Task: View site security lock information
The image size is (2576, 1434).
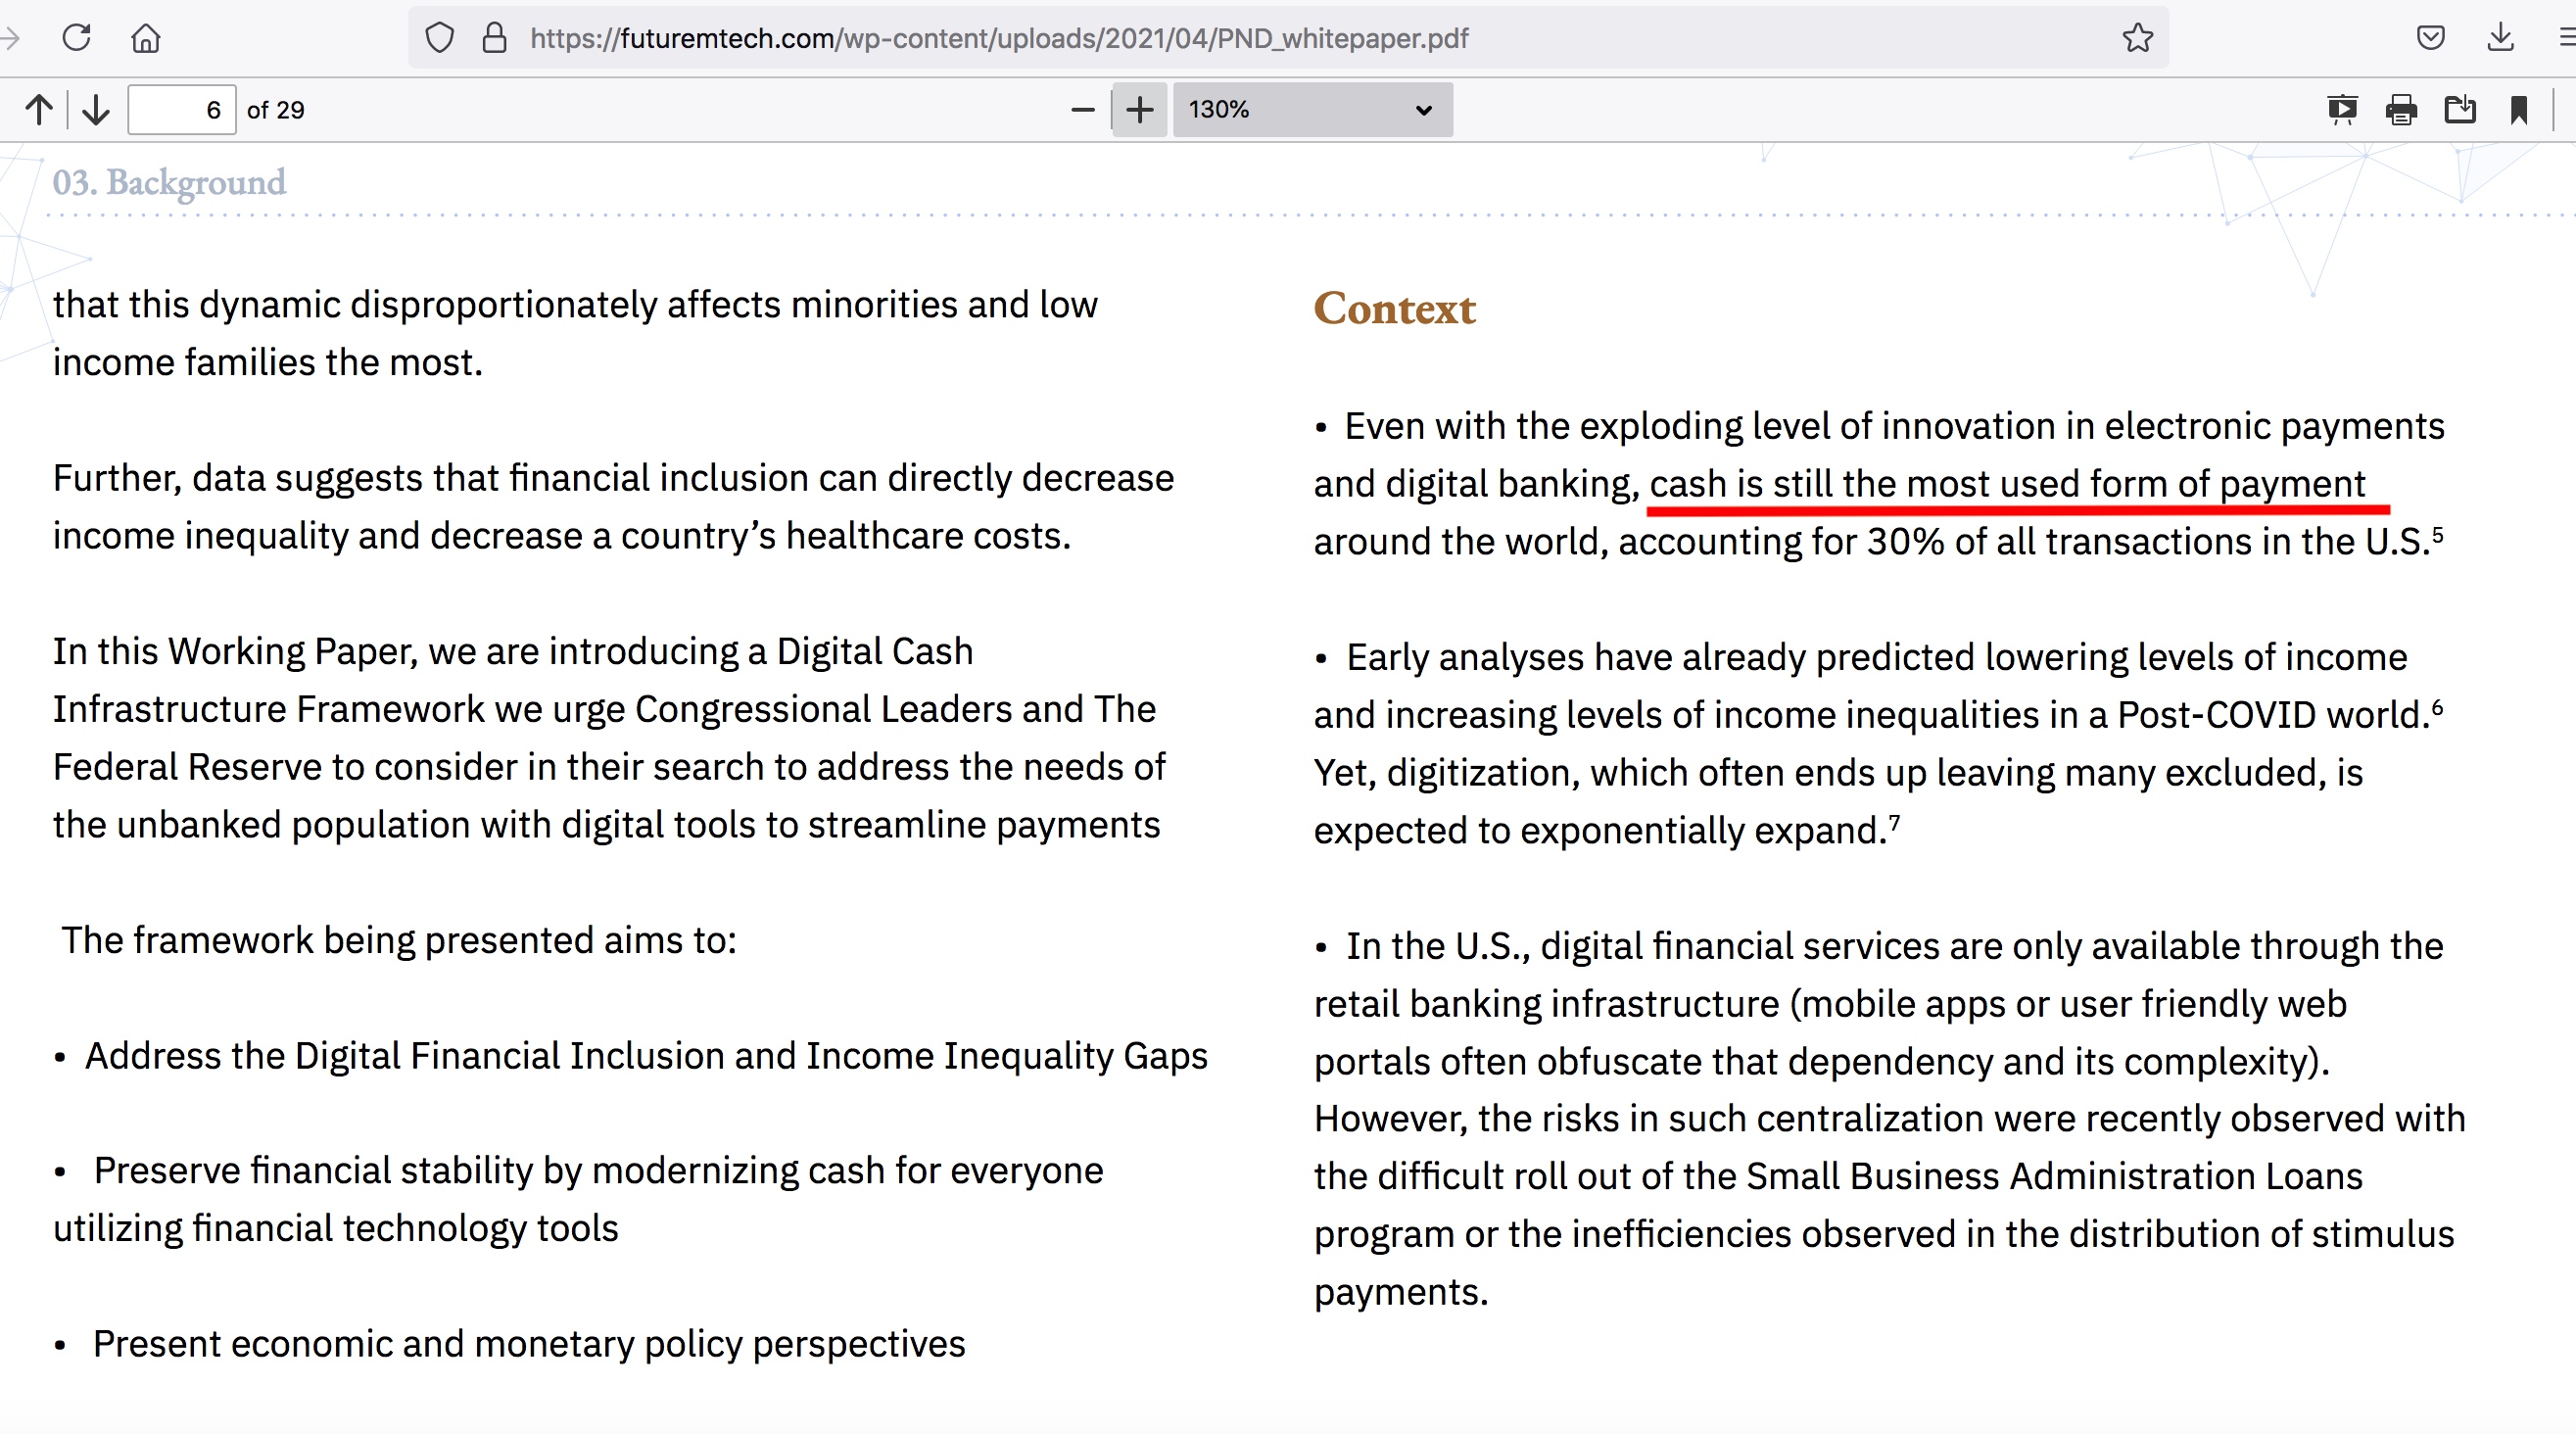Action: pos(494,38)
